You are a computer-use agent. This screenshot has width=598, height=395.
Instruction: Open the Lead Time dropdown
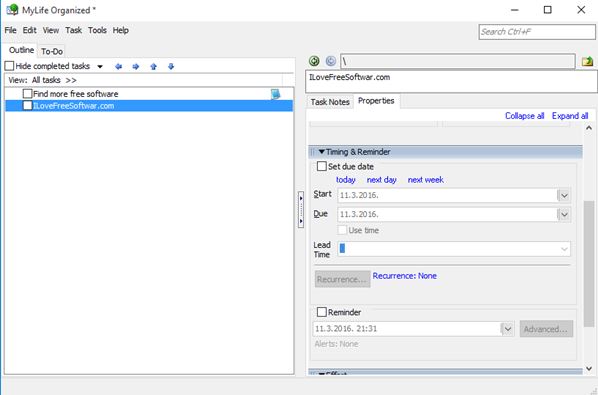pos(564,249)
